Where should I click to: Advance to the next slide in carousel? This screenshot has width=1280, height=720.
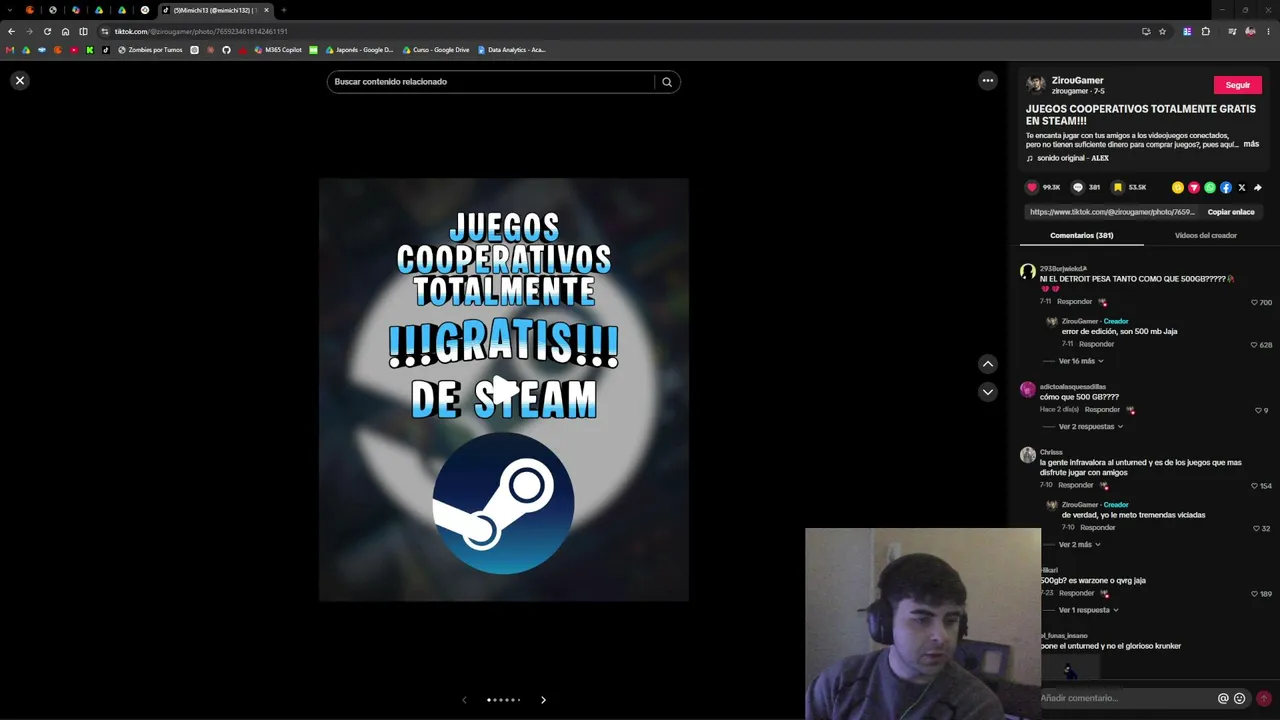click(x=543, y=700)
